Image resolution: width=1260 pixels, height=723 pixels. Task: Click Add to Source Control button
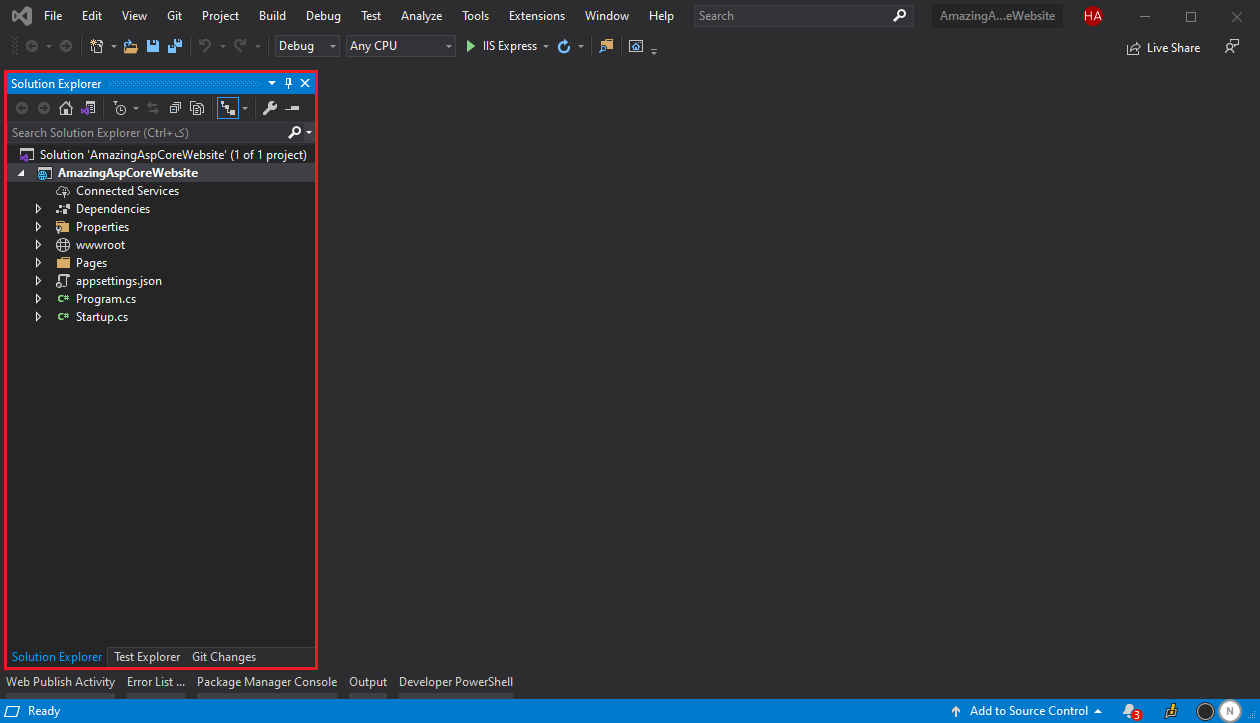tap(1026, 711)
